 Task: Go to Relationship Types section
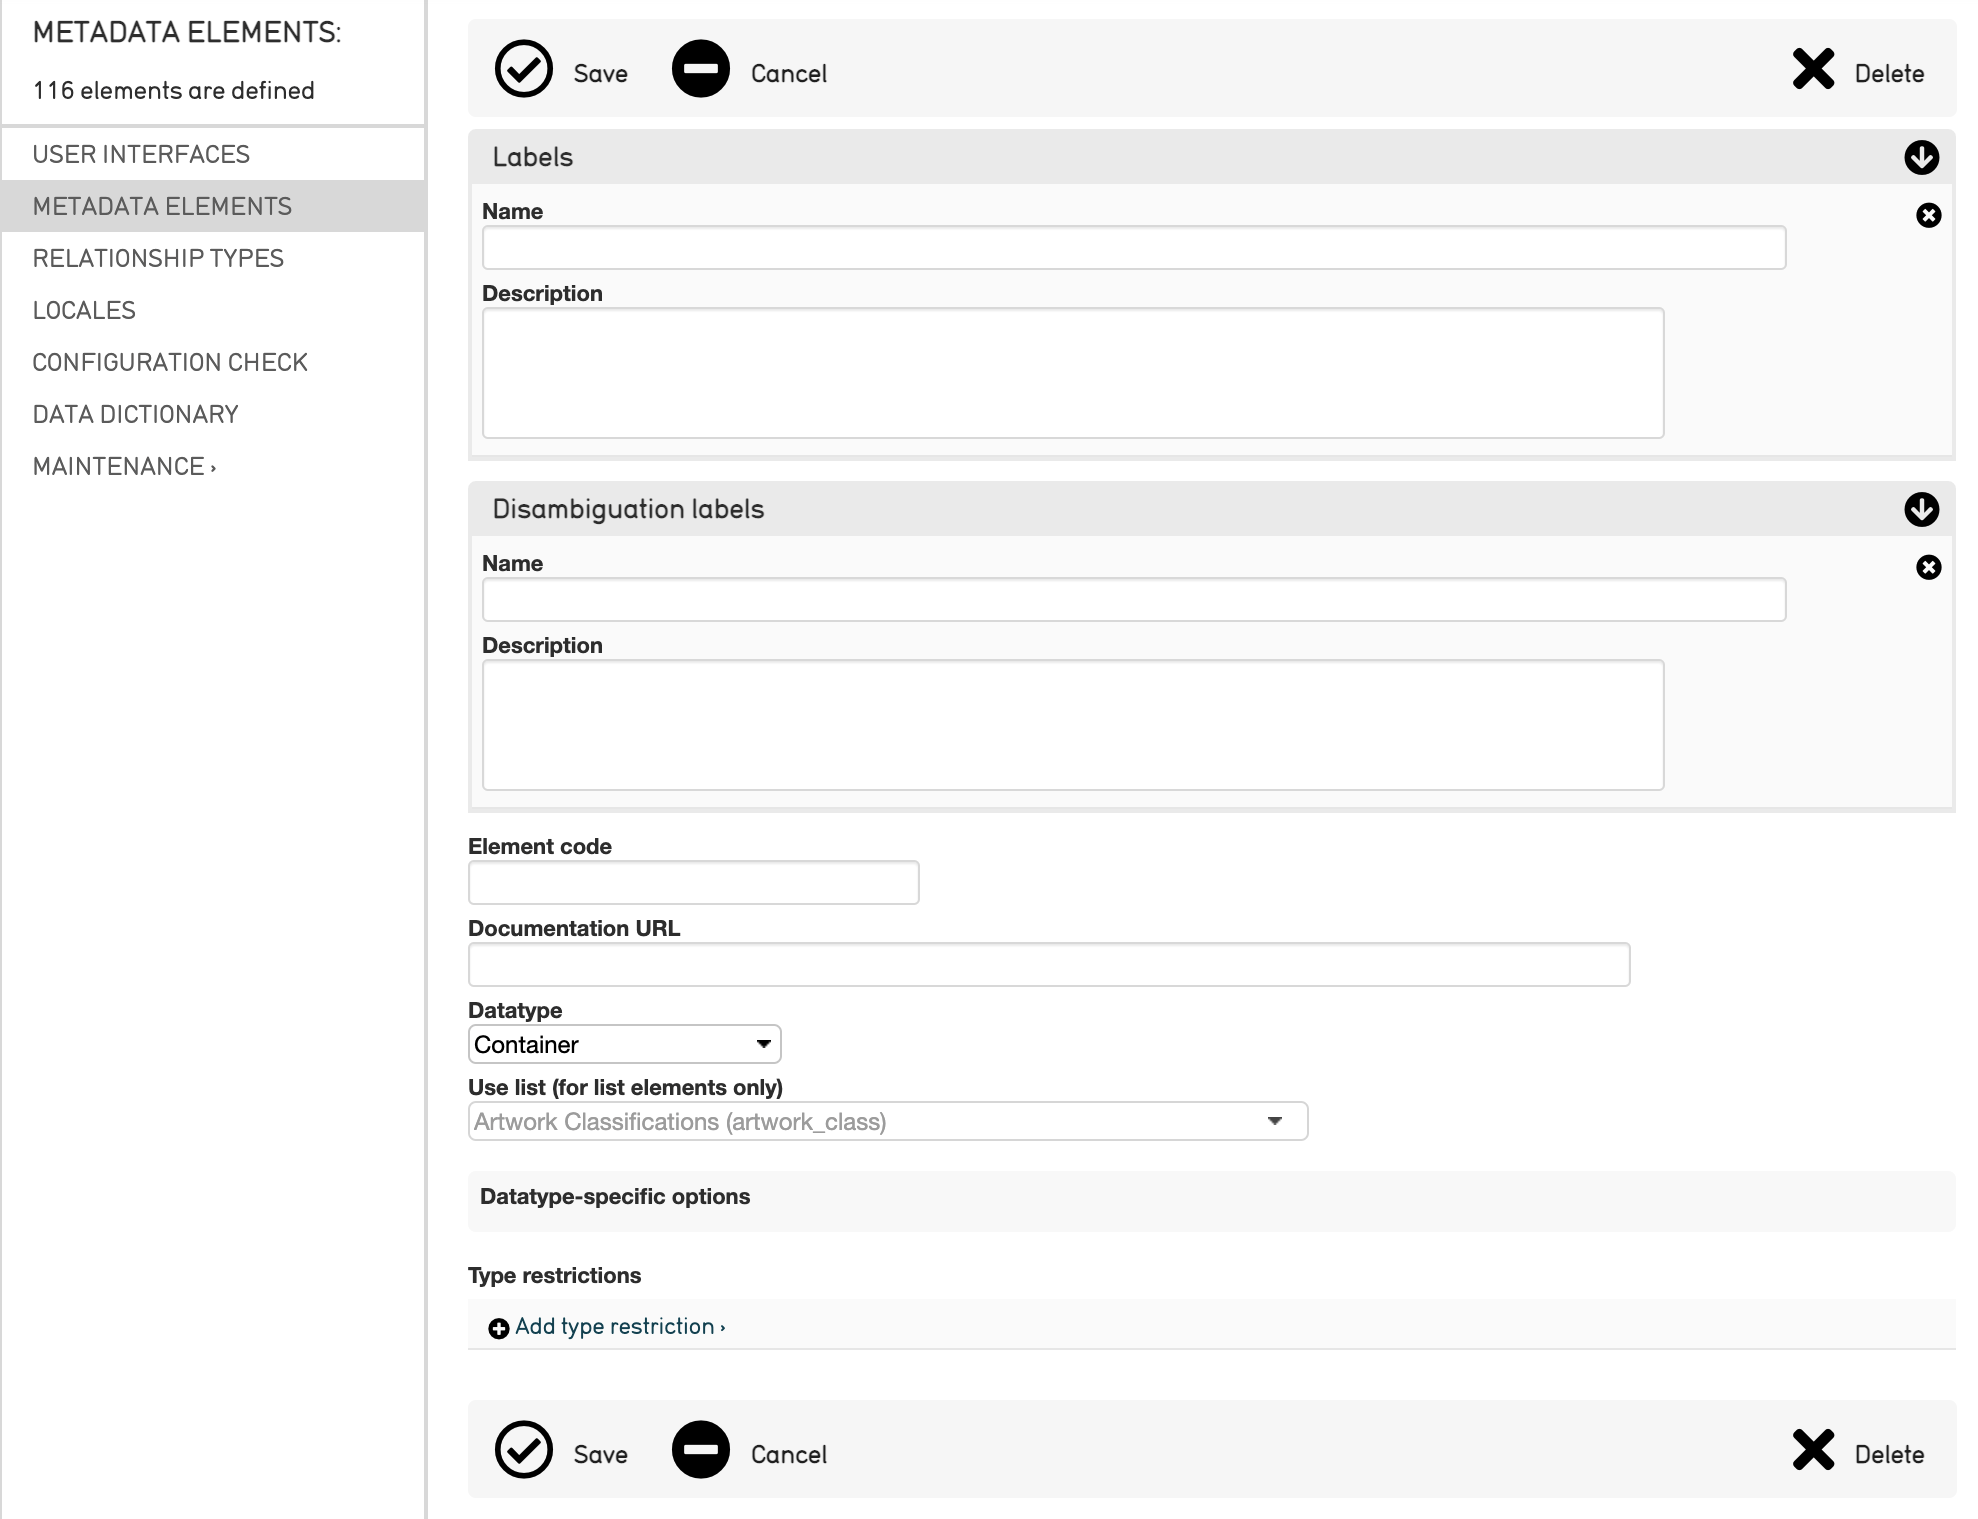(x=158, y=258)
